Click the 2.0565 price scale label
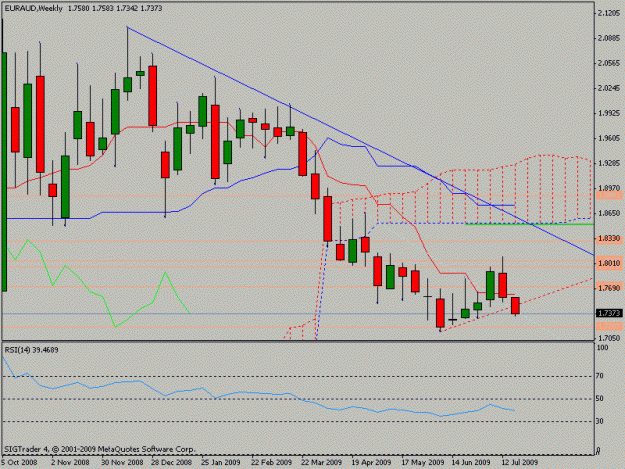The height and width of the screenshot is (469, 625). click(609, 63)
